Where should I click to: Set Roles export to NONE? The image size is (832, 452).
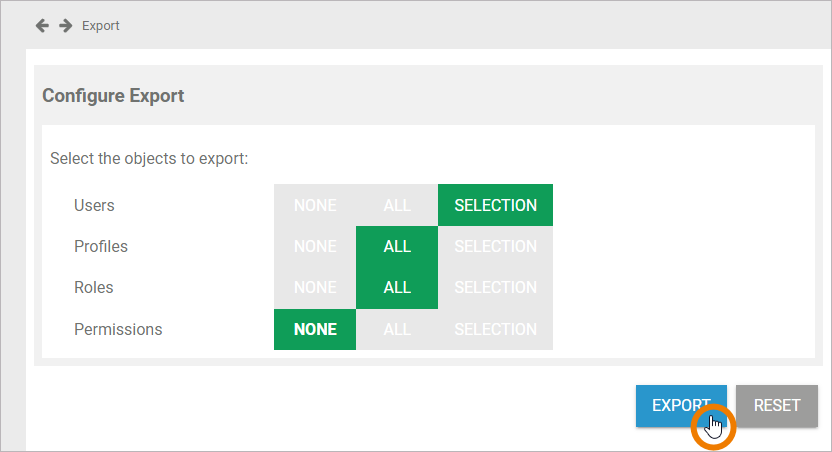point(315,287)
